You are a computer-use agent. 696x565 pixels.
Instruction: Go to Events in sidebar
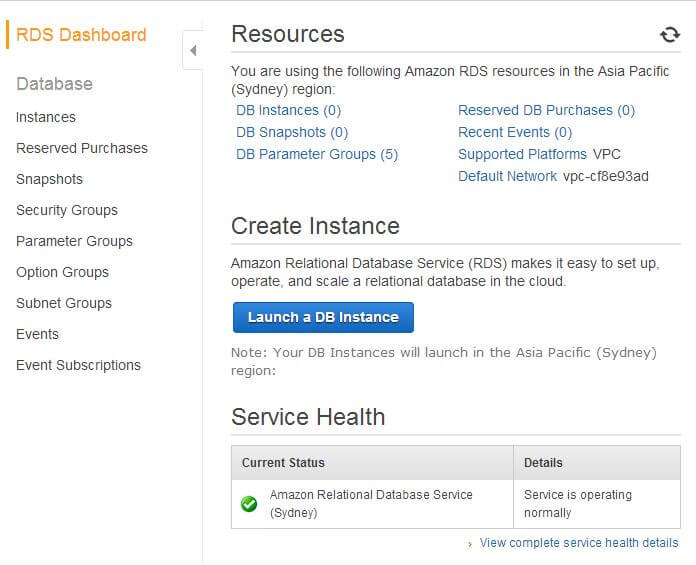click(37, 334)
